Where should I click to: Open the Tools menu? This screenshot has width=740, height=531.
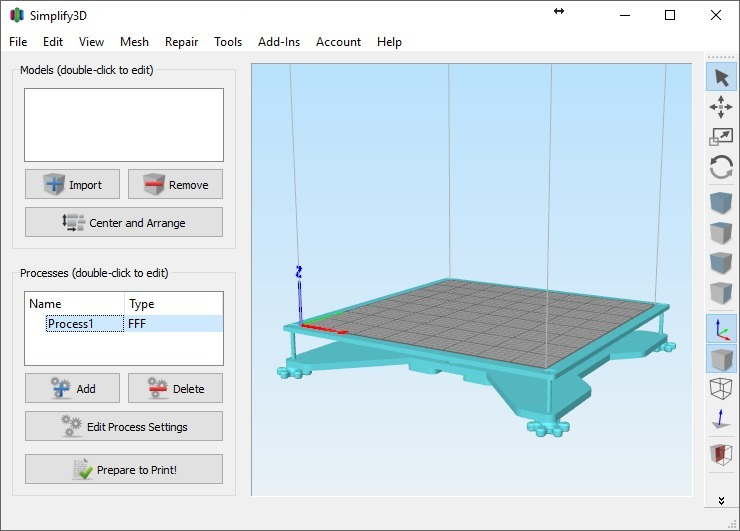click(x=228, y=42)
